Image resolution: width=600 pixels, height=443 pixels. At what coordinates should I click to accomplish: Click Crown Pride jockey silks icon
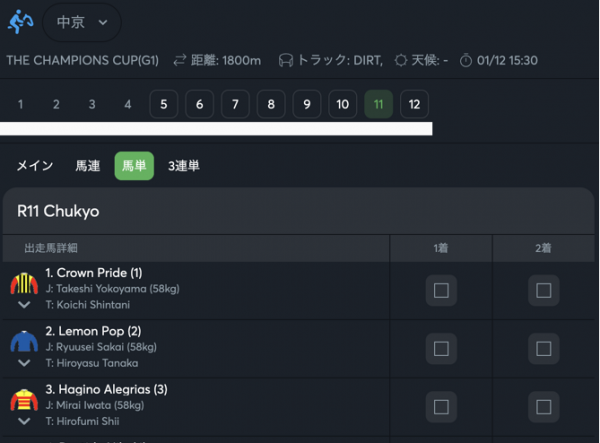(24, 283)
